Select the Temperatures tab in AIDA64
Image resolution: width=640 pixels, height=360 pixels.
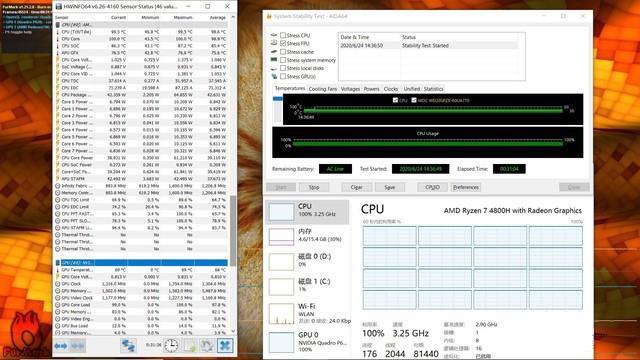(x=289, y=89)
